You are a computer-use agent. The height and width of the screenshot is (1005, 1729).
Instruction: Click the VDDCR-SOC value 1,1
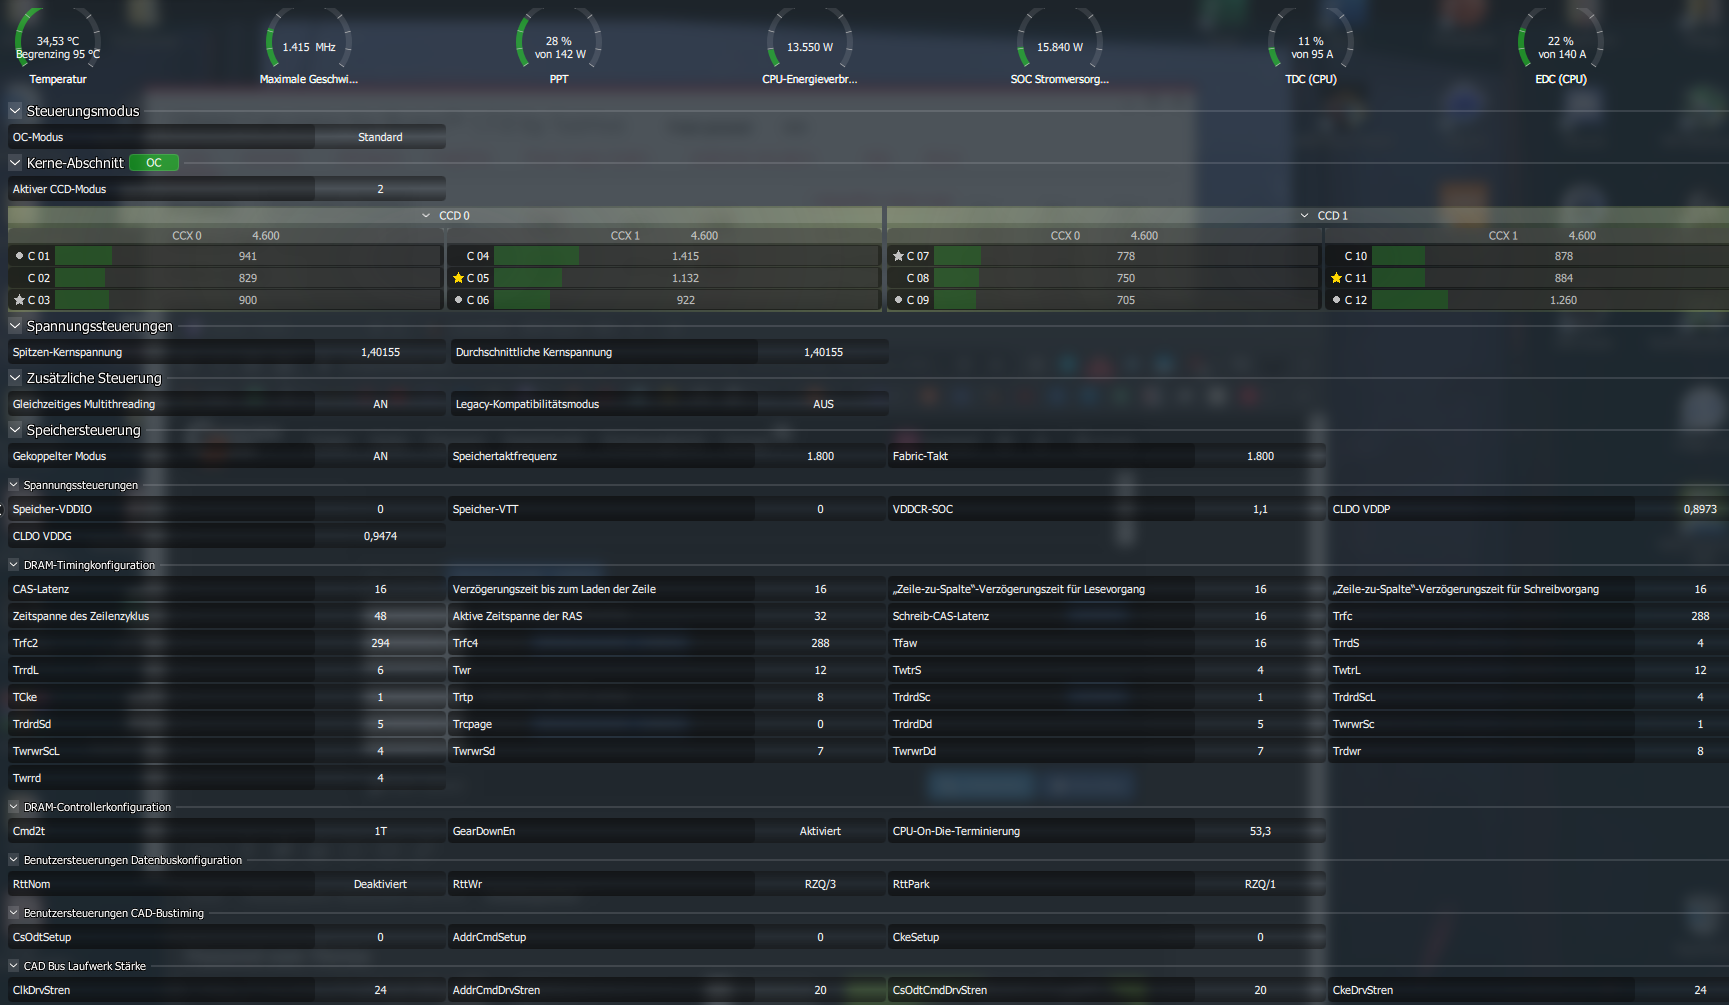click(x=1260, y=509)
